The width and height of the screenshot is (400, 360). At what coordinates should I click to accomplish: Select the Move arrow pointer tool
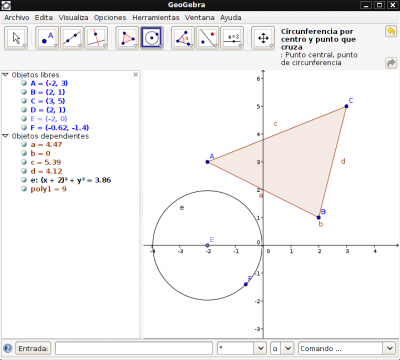16,38
